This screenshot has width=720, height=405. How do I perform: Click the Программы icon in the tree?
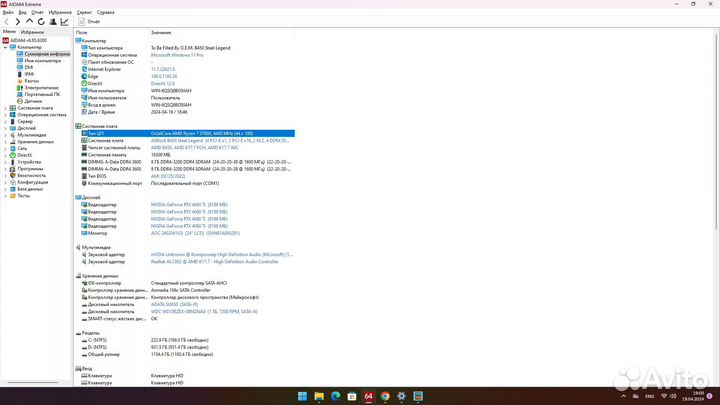[13, 169]
